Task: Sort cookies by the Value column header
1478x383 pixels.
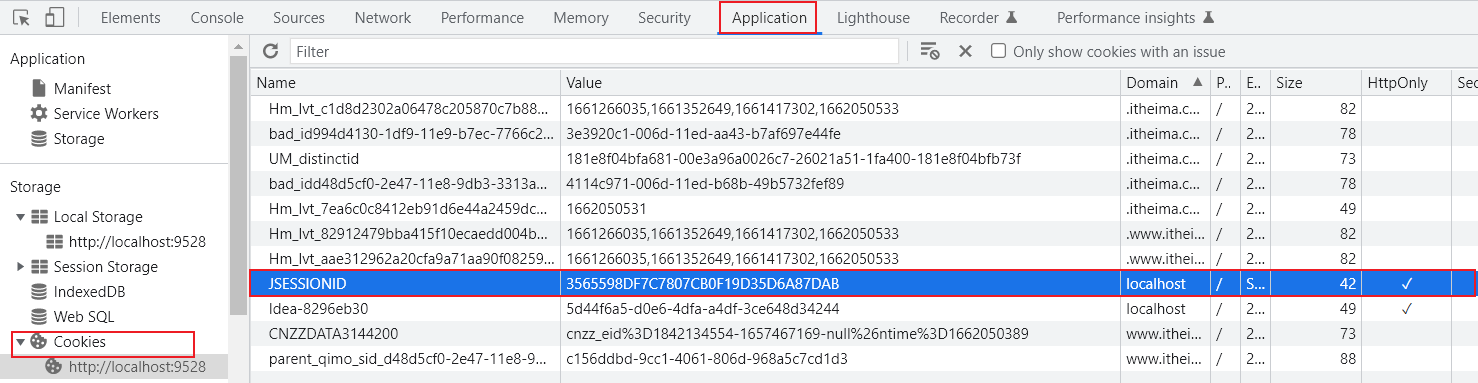Action: tap(840, 83)
